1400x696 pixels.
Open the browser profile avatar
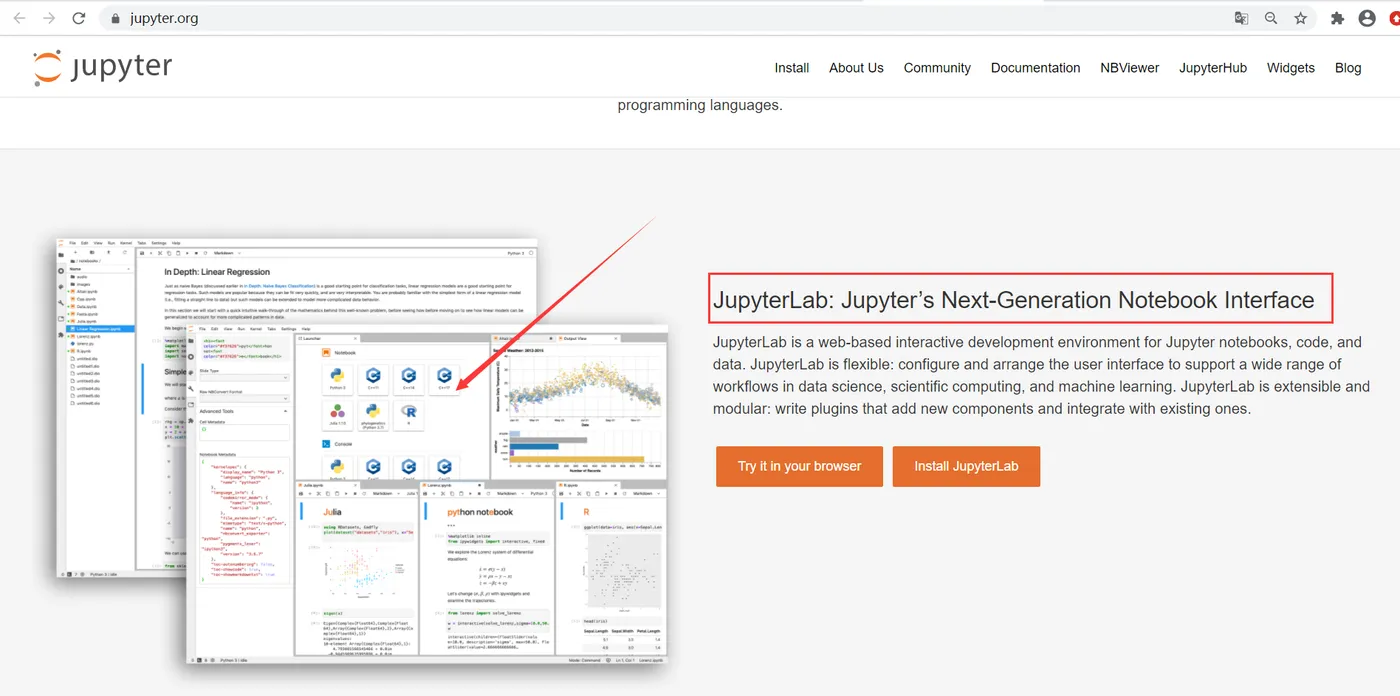[x=1367, y=18]
